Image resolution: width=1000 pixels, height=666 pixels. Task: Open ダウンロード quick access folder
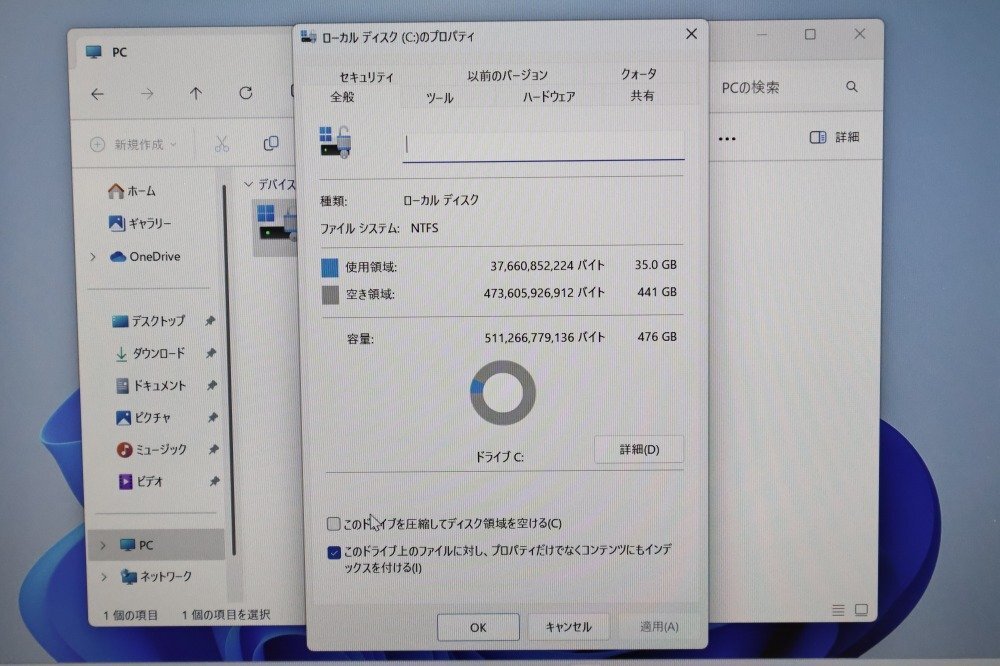tap(150, 353)
